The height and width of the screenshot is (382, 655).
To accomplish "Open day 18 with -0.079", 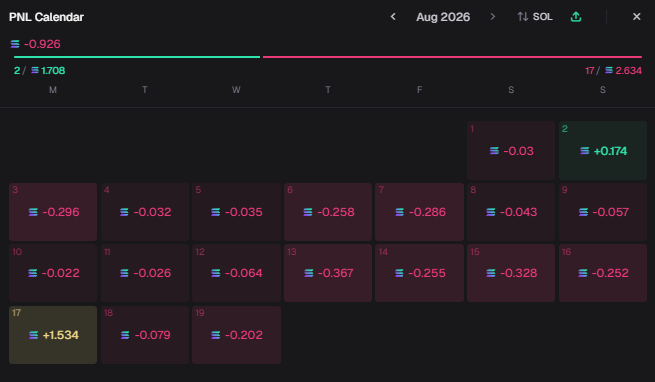I will coord(145,335).
